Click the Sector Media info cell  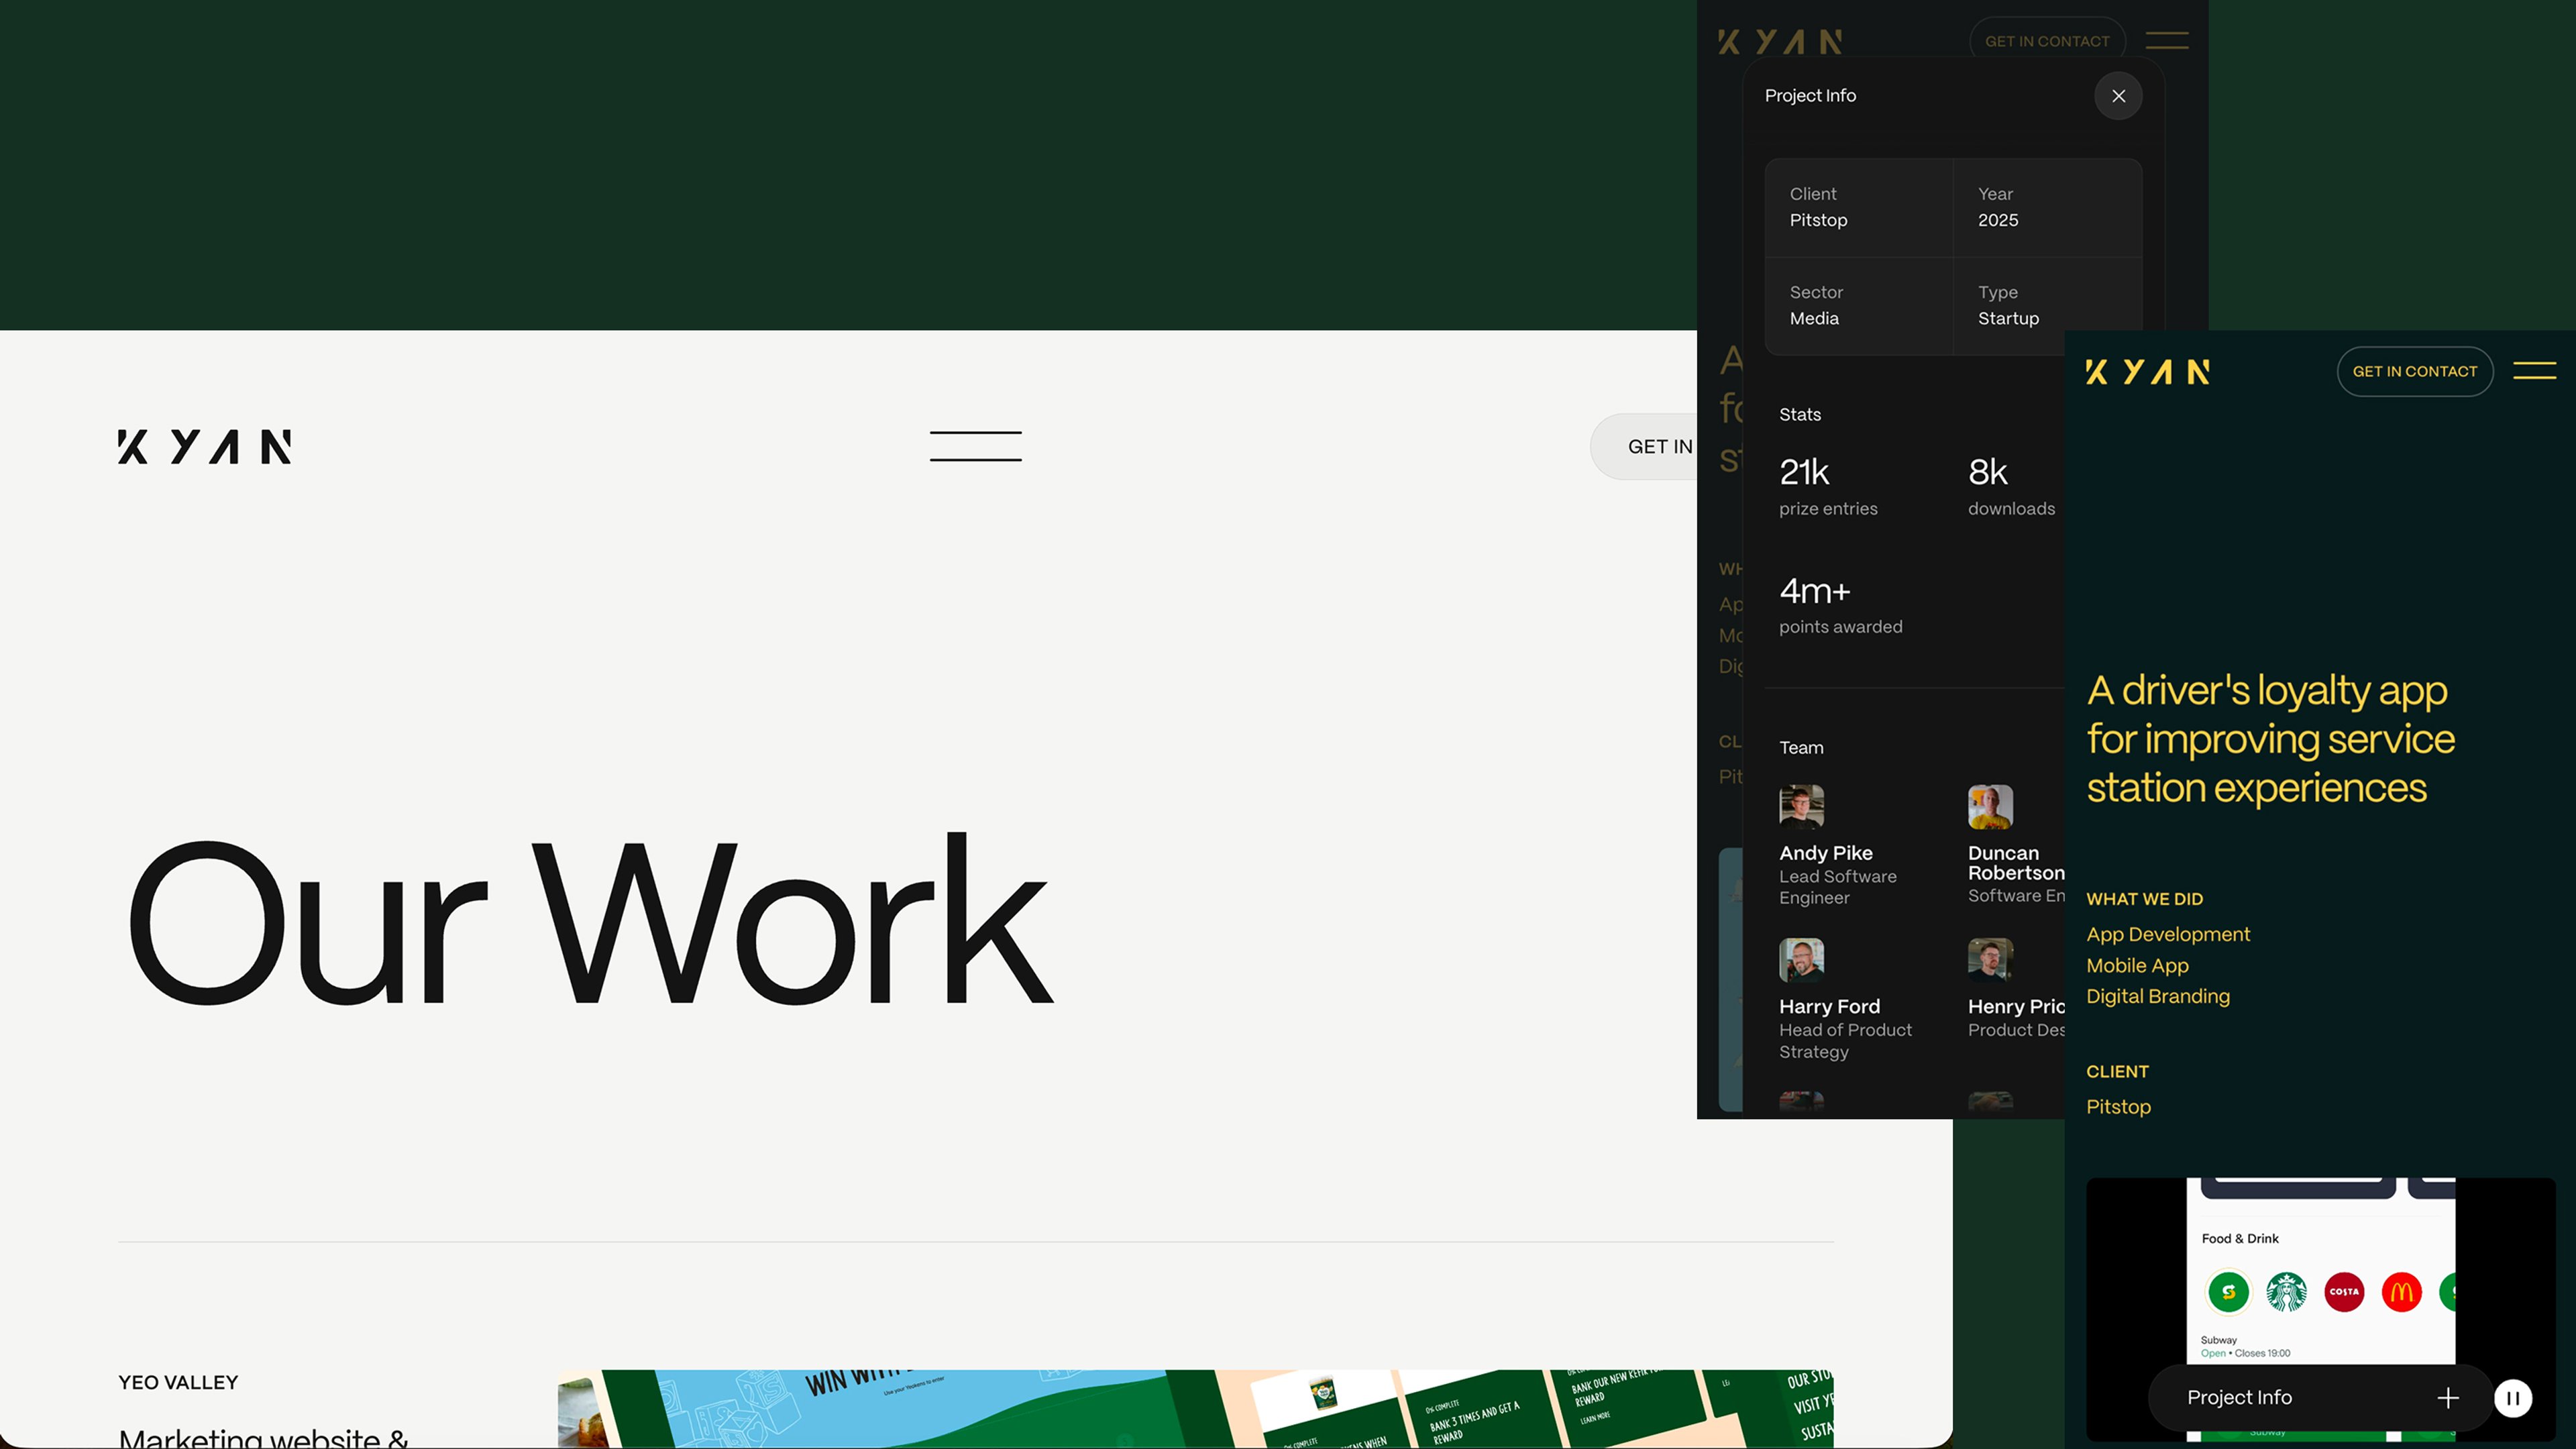(1859, 306)
